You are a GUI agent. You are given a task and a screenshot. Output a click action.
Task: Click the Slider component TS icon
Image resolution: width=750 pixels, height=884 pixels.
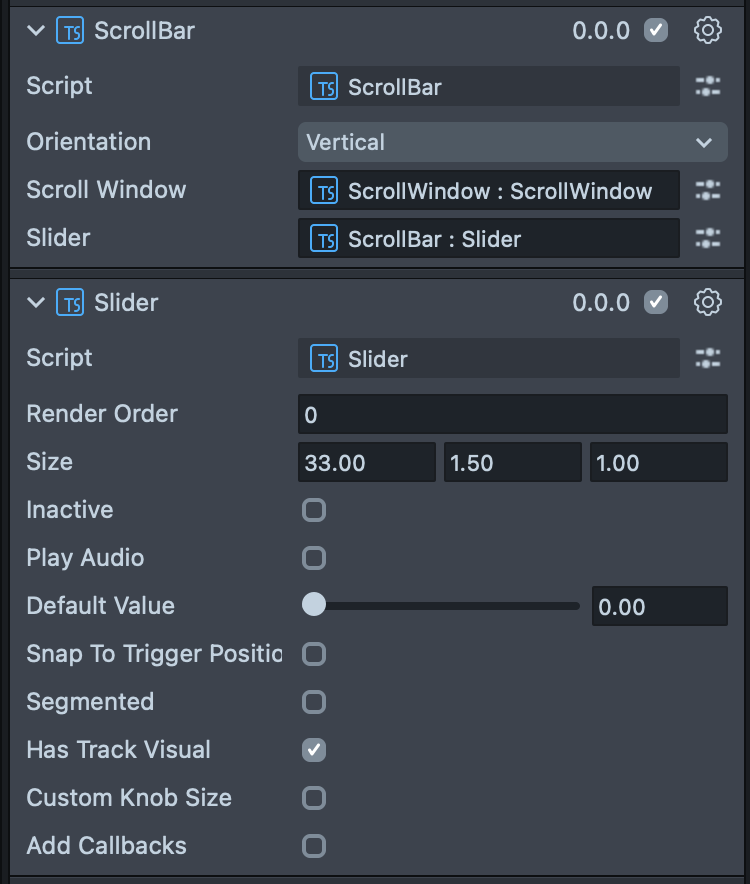(x=70, y=302)
